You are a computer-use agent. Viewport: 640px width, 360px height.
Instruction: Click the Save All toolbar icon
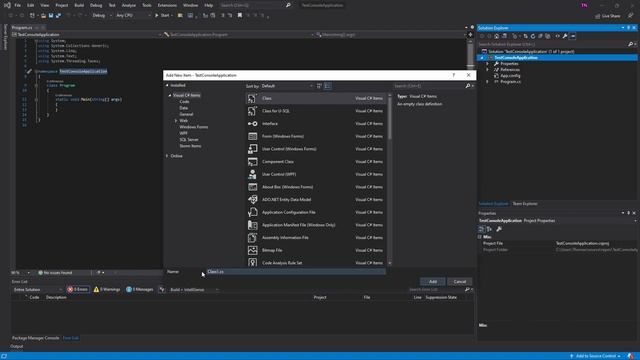(58, 16)
